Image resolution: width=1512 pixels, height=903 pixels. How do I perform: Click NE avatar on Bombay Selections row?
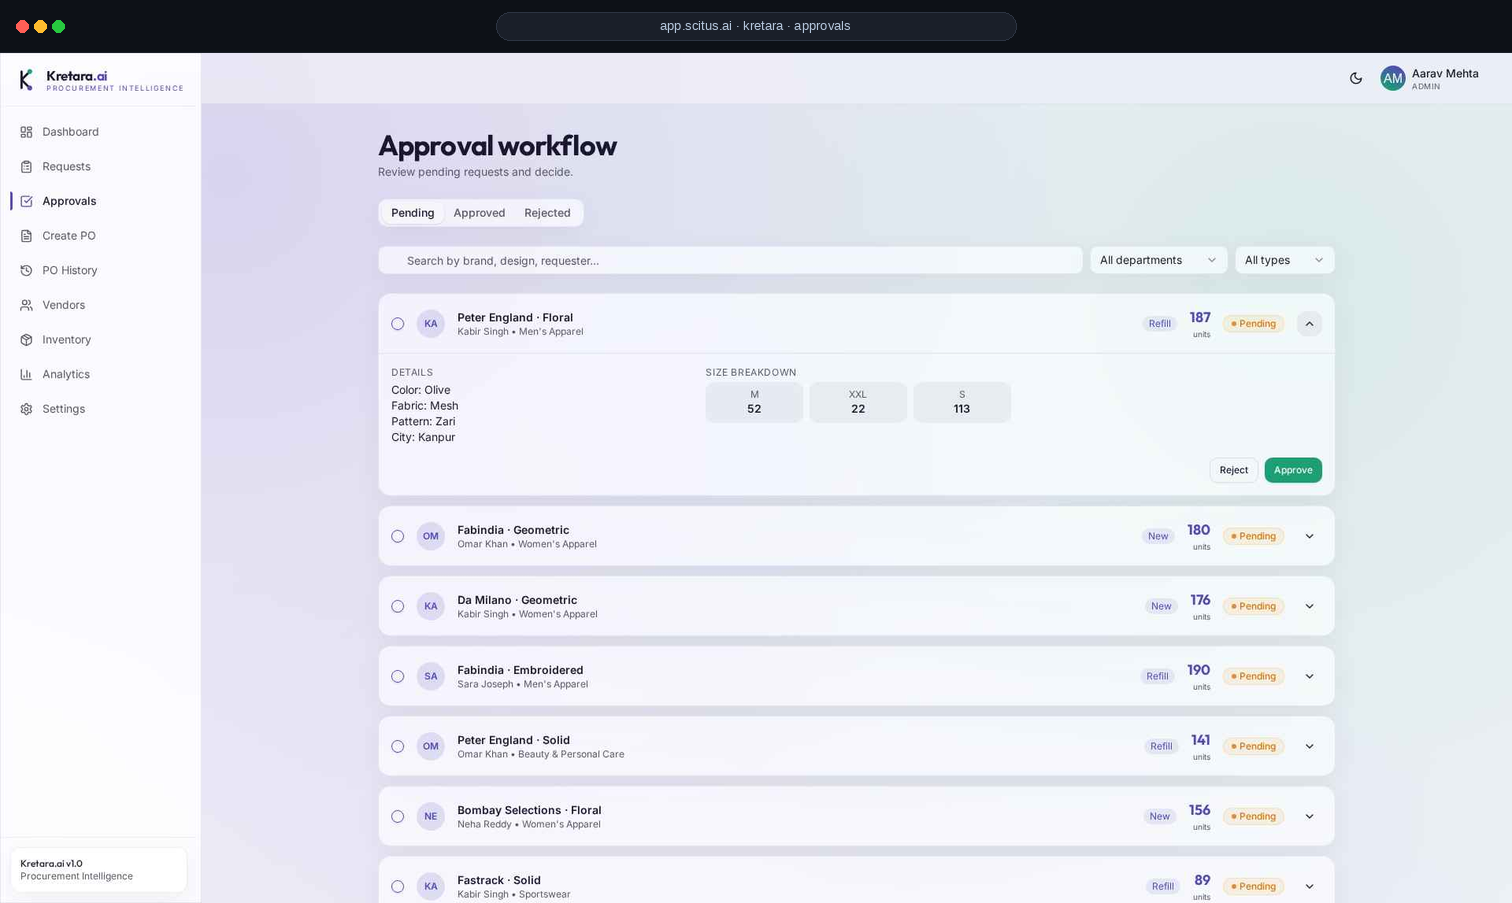point(431,816)
